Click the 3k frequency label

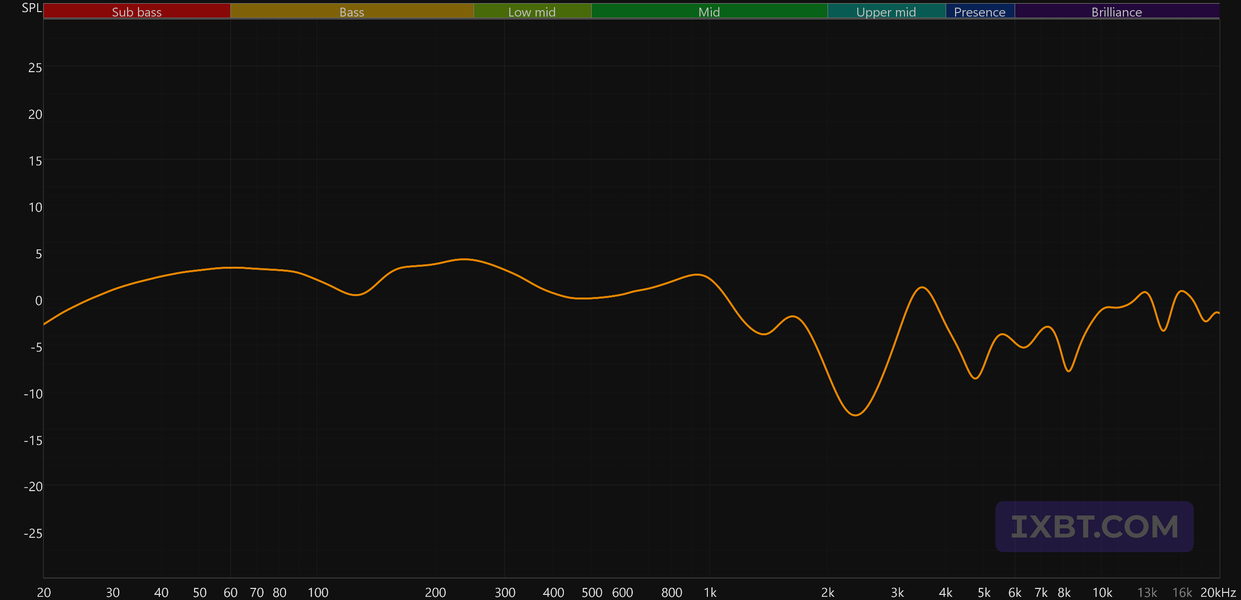tap(897, 592)
